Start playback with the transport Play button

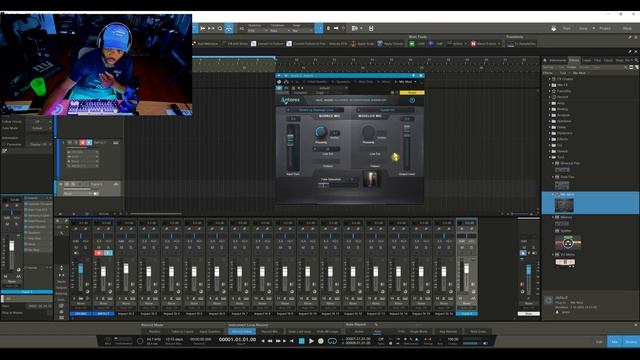coord(311,341)
